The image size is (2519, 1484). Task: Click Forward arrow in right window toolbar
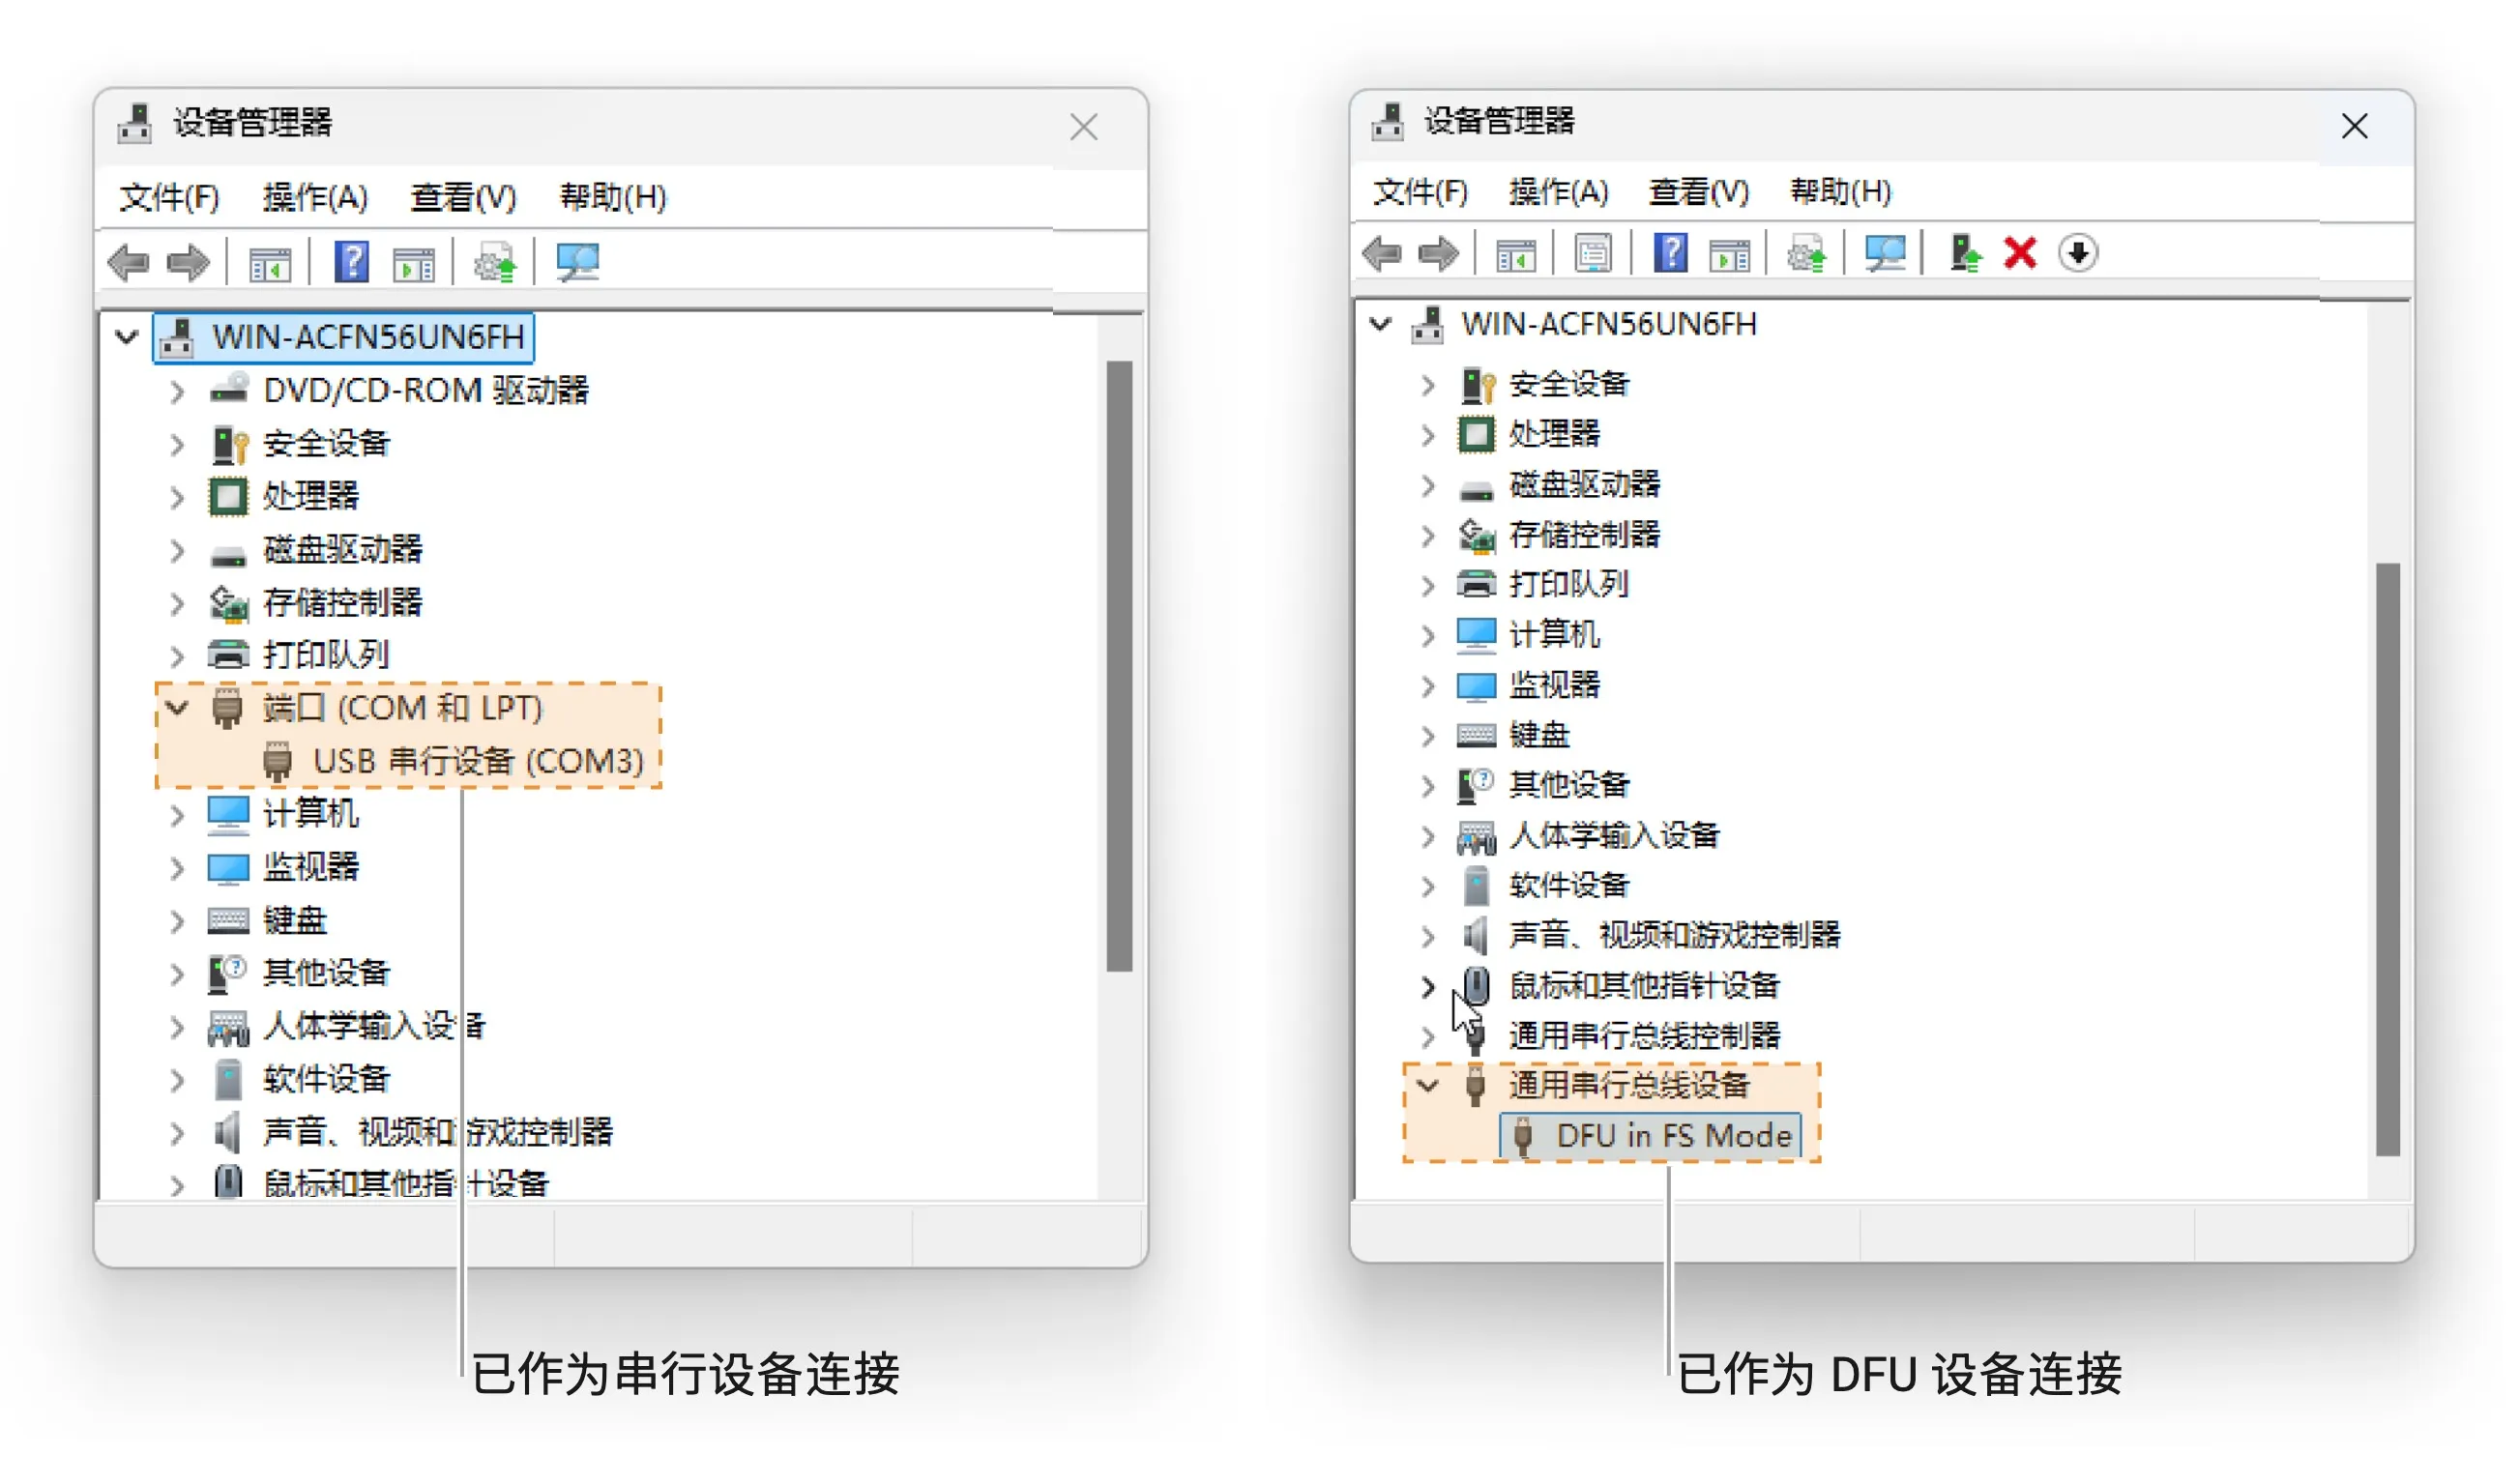tap(1439, 254)
